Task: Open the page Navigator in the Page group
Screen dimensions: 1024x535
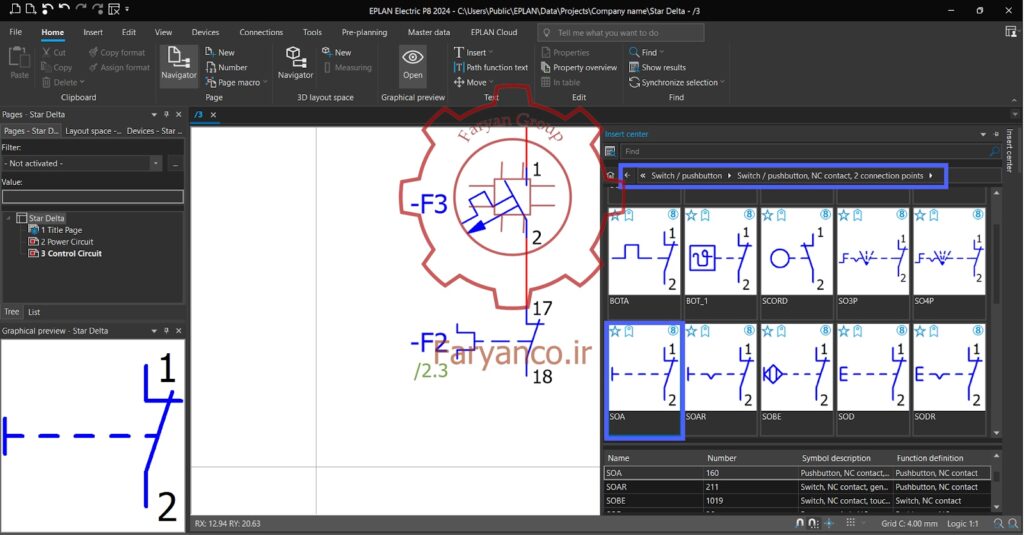Action: pyautogui.click(x=178, y=64)
